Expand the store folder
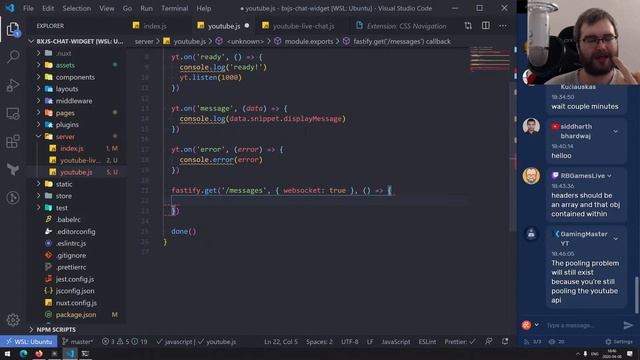The height and width of the screenshot is (360, 640). coord(39,196)
